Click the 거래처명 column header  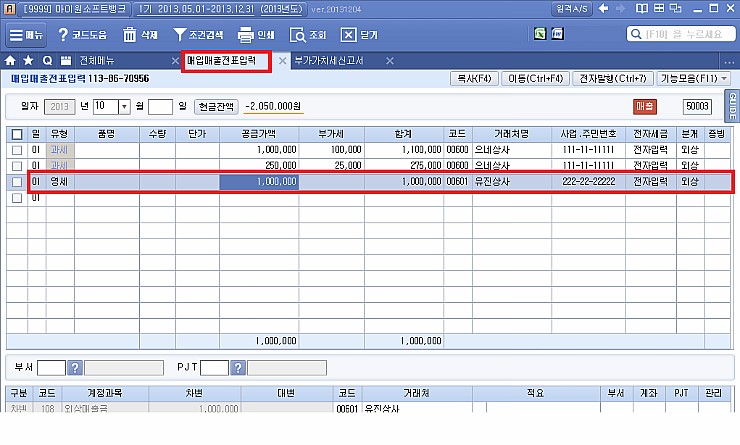512,134
